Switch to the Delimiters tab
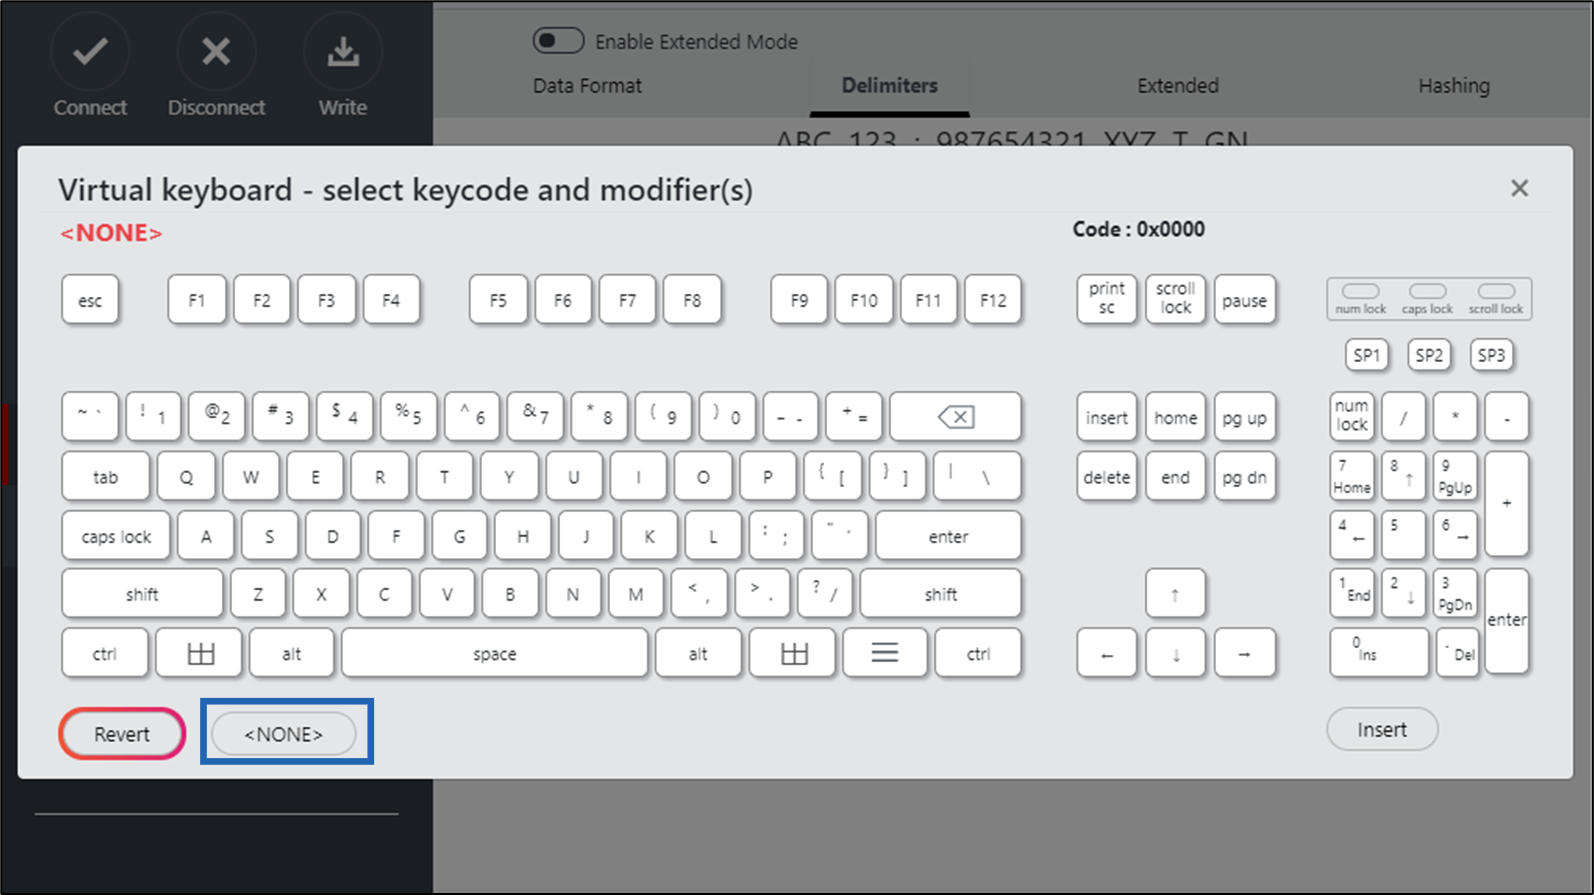The width and height of the screenshot is (1594, 895). 889,86
